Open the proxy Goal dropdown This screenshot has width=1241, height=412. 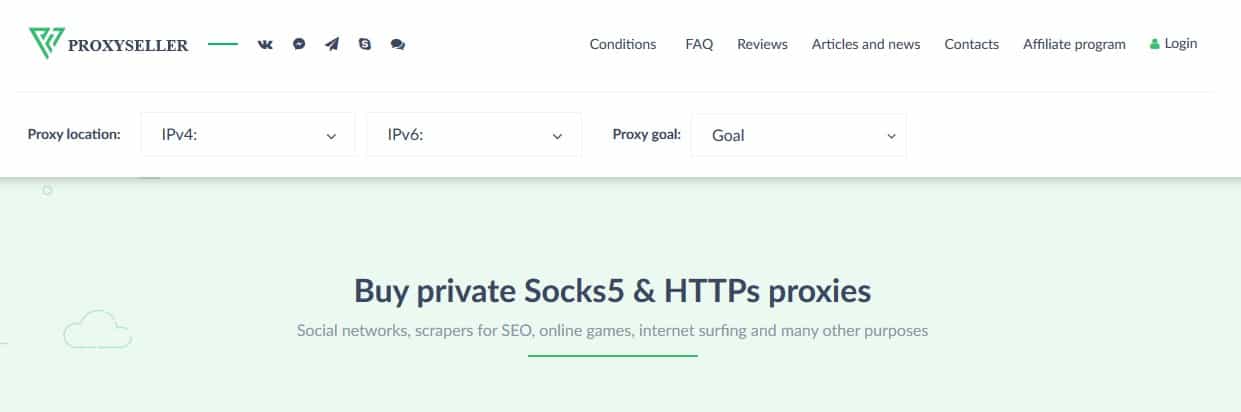(798, 135)
